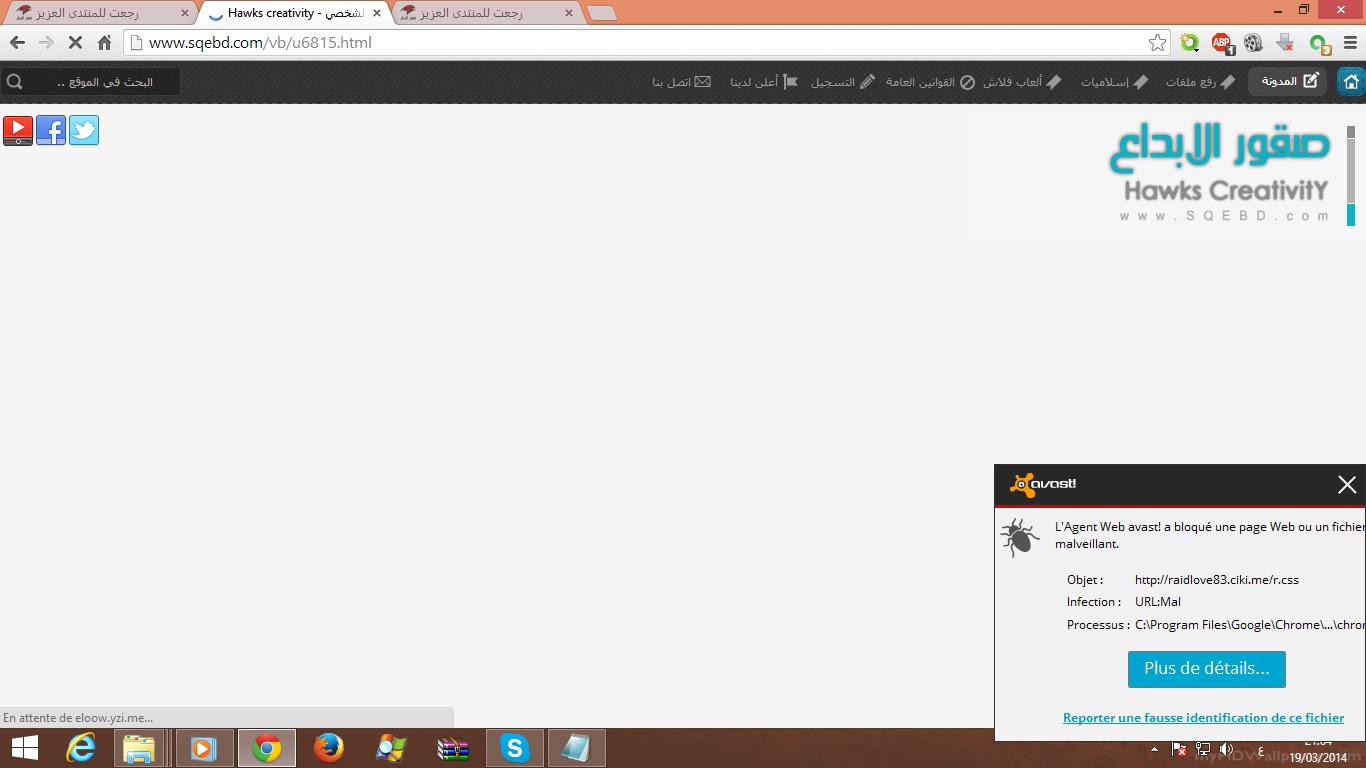This screenshot has height=768, width=1366.
Task: Click the Plus de détails button
Action: tap(1206, 669)
